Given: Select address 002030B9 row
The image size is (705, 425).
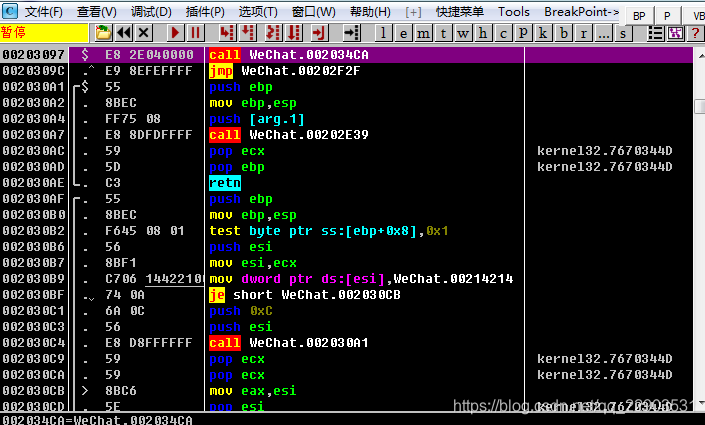Looking at the screenshot, I should click(34, 279).
